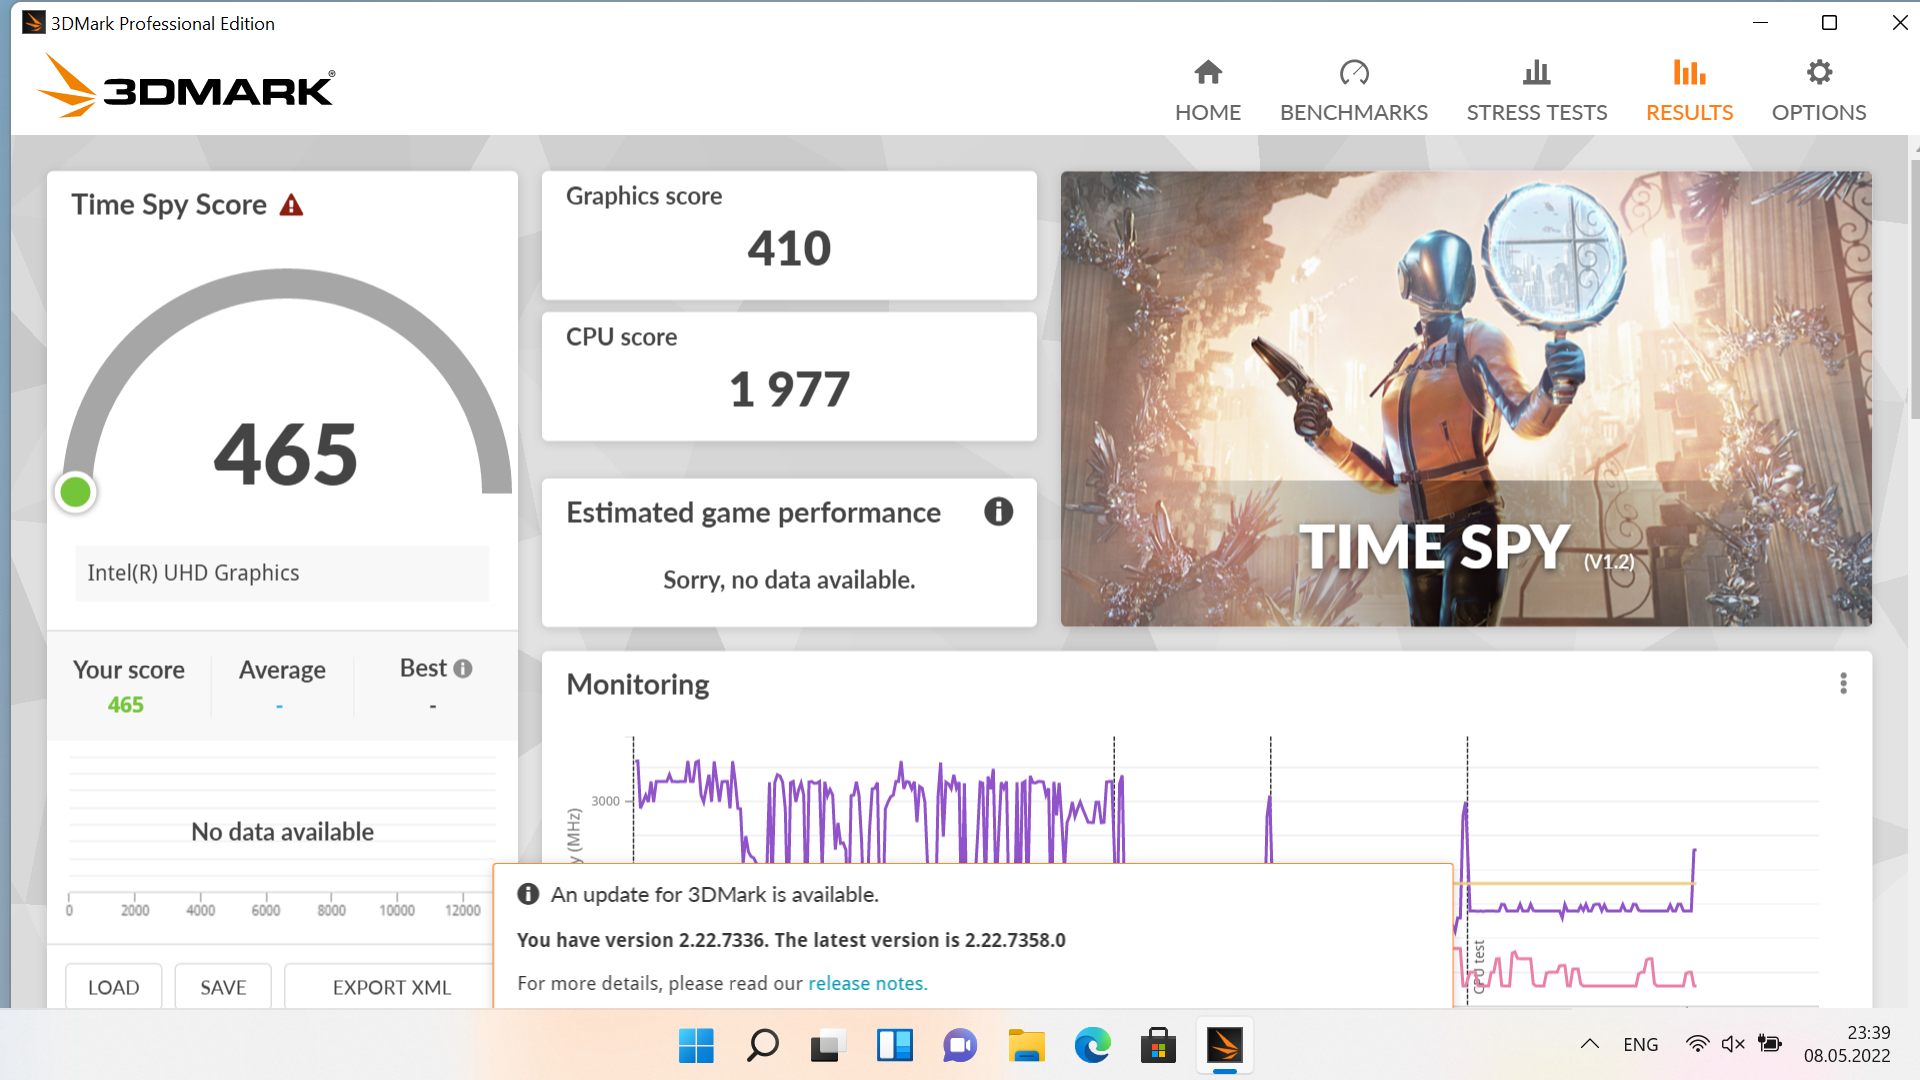Viewport: 1920px width, 1080px height.
Task: Switch to the Results tab
Action: pos(1689,91)
